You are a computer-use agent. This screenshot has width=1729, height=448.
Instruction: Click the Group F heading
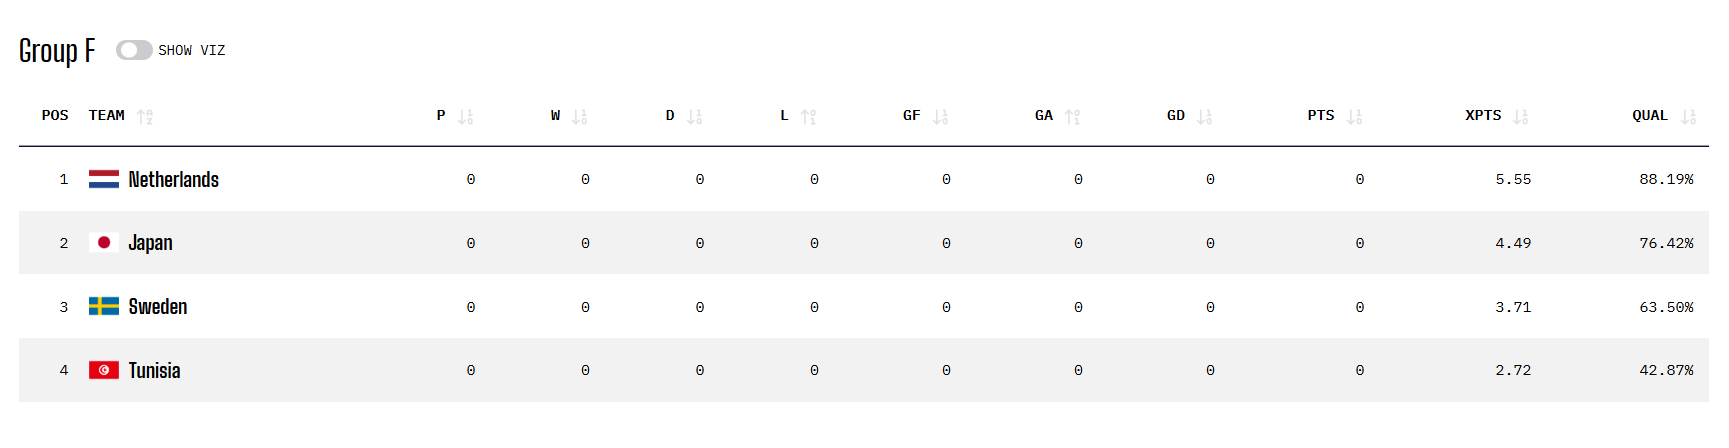point(57,50)
